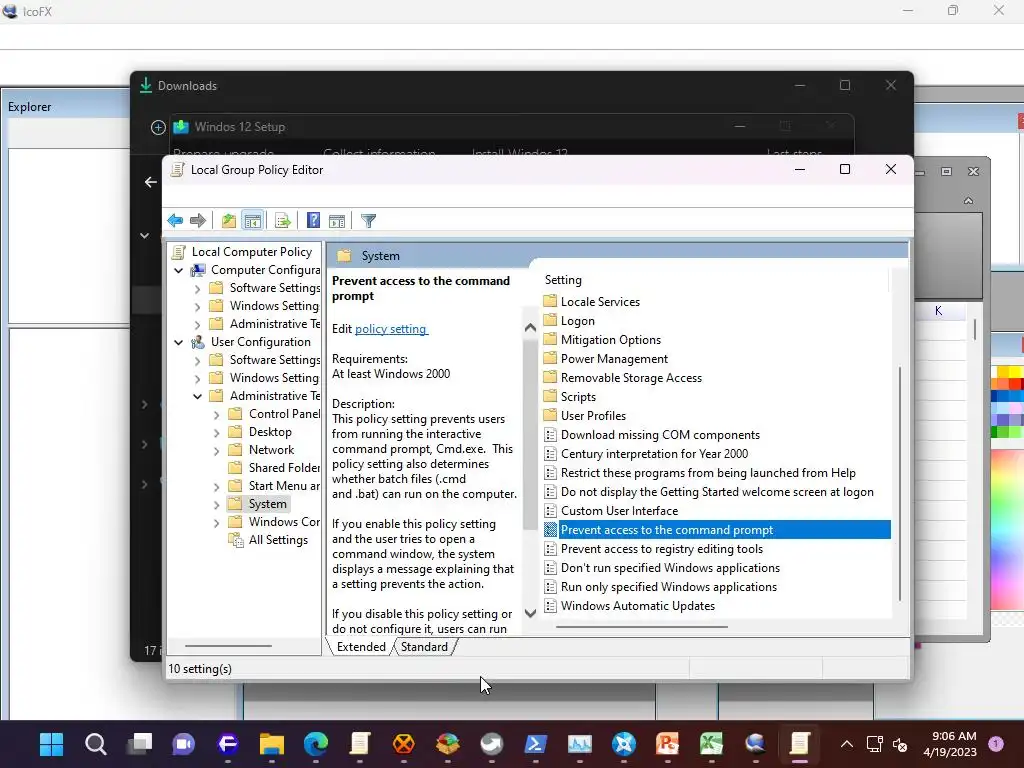Select Windows Automatic Updates setting

[x=637, y=606]
